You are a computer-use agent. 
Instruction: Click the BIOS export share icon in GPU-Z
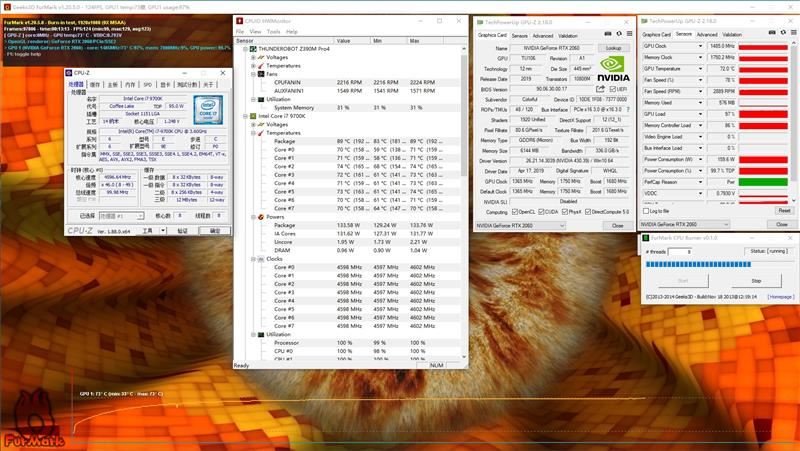pos(601,89)
